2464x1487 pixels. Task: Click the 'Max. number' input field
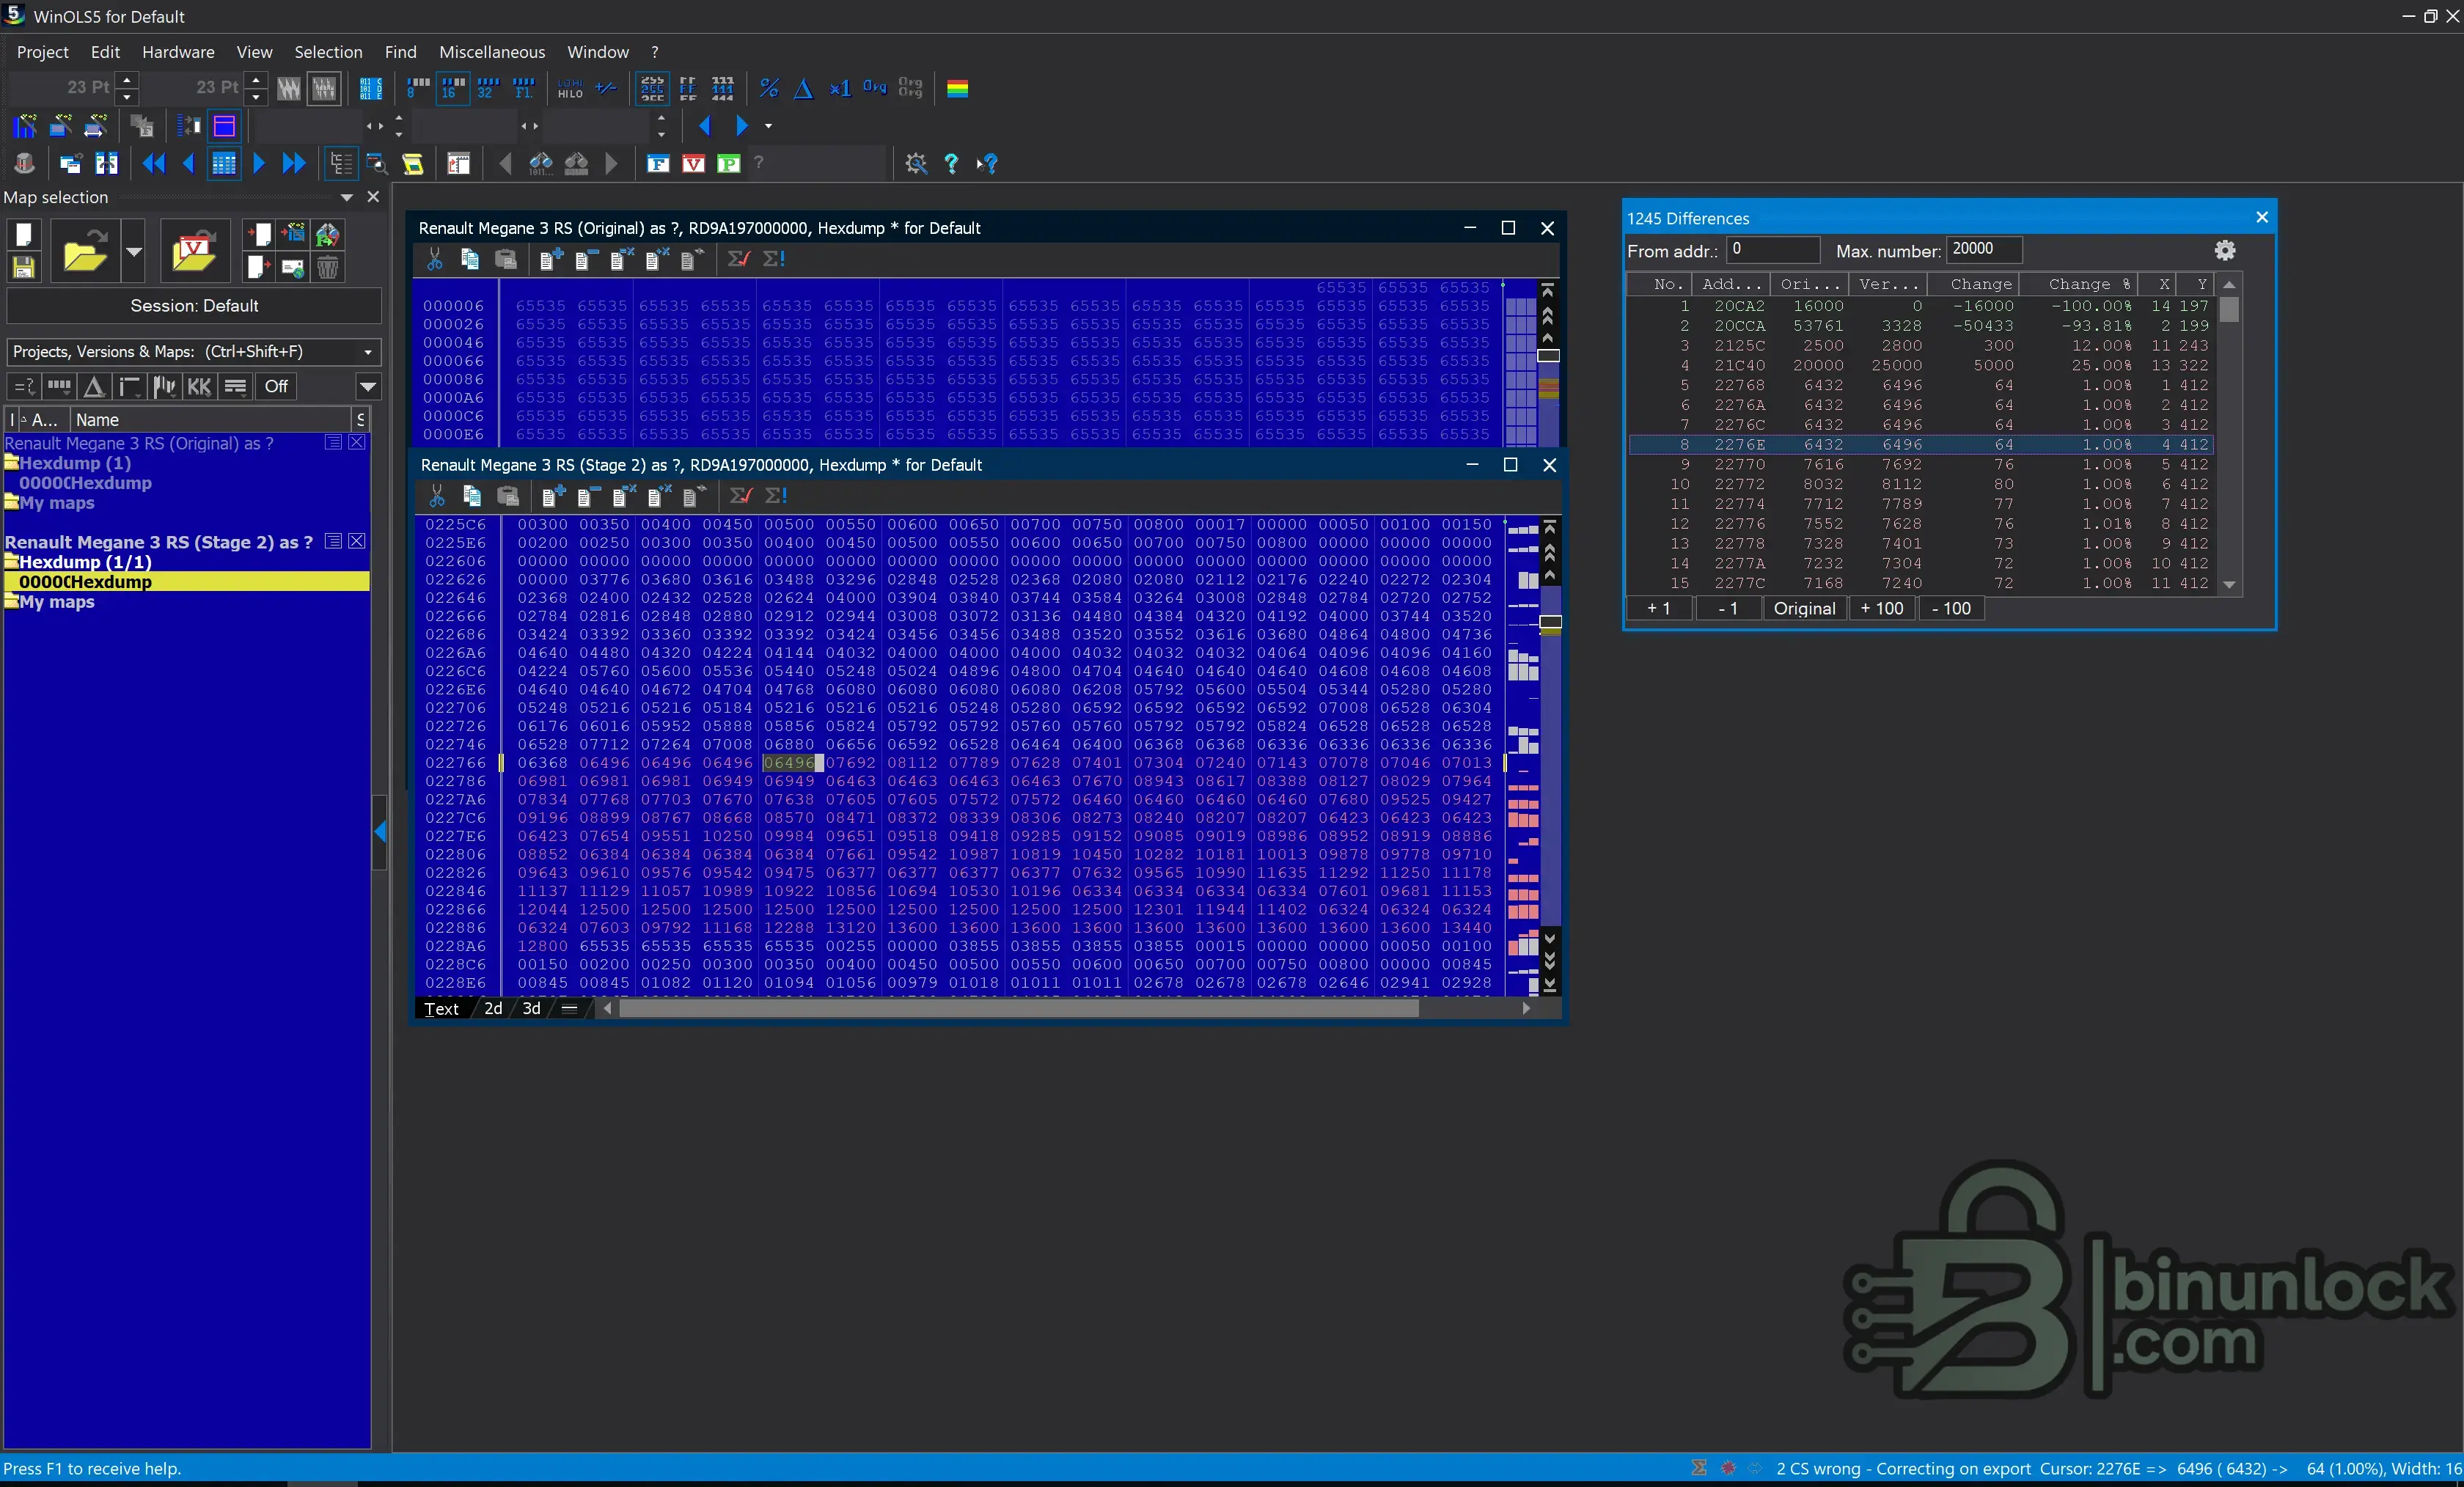pos(1984,249)
